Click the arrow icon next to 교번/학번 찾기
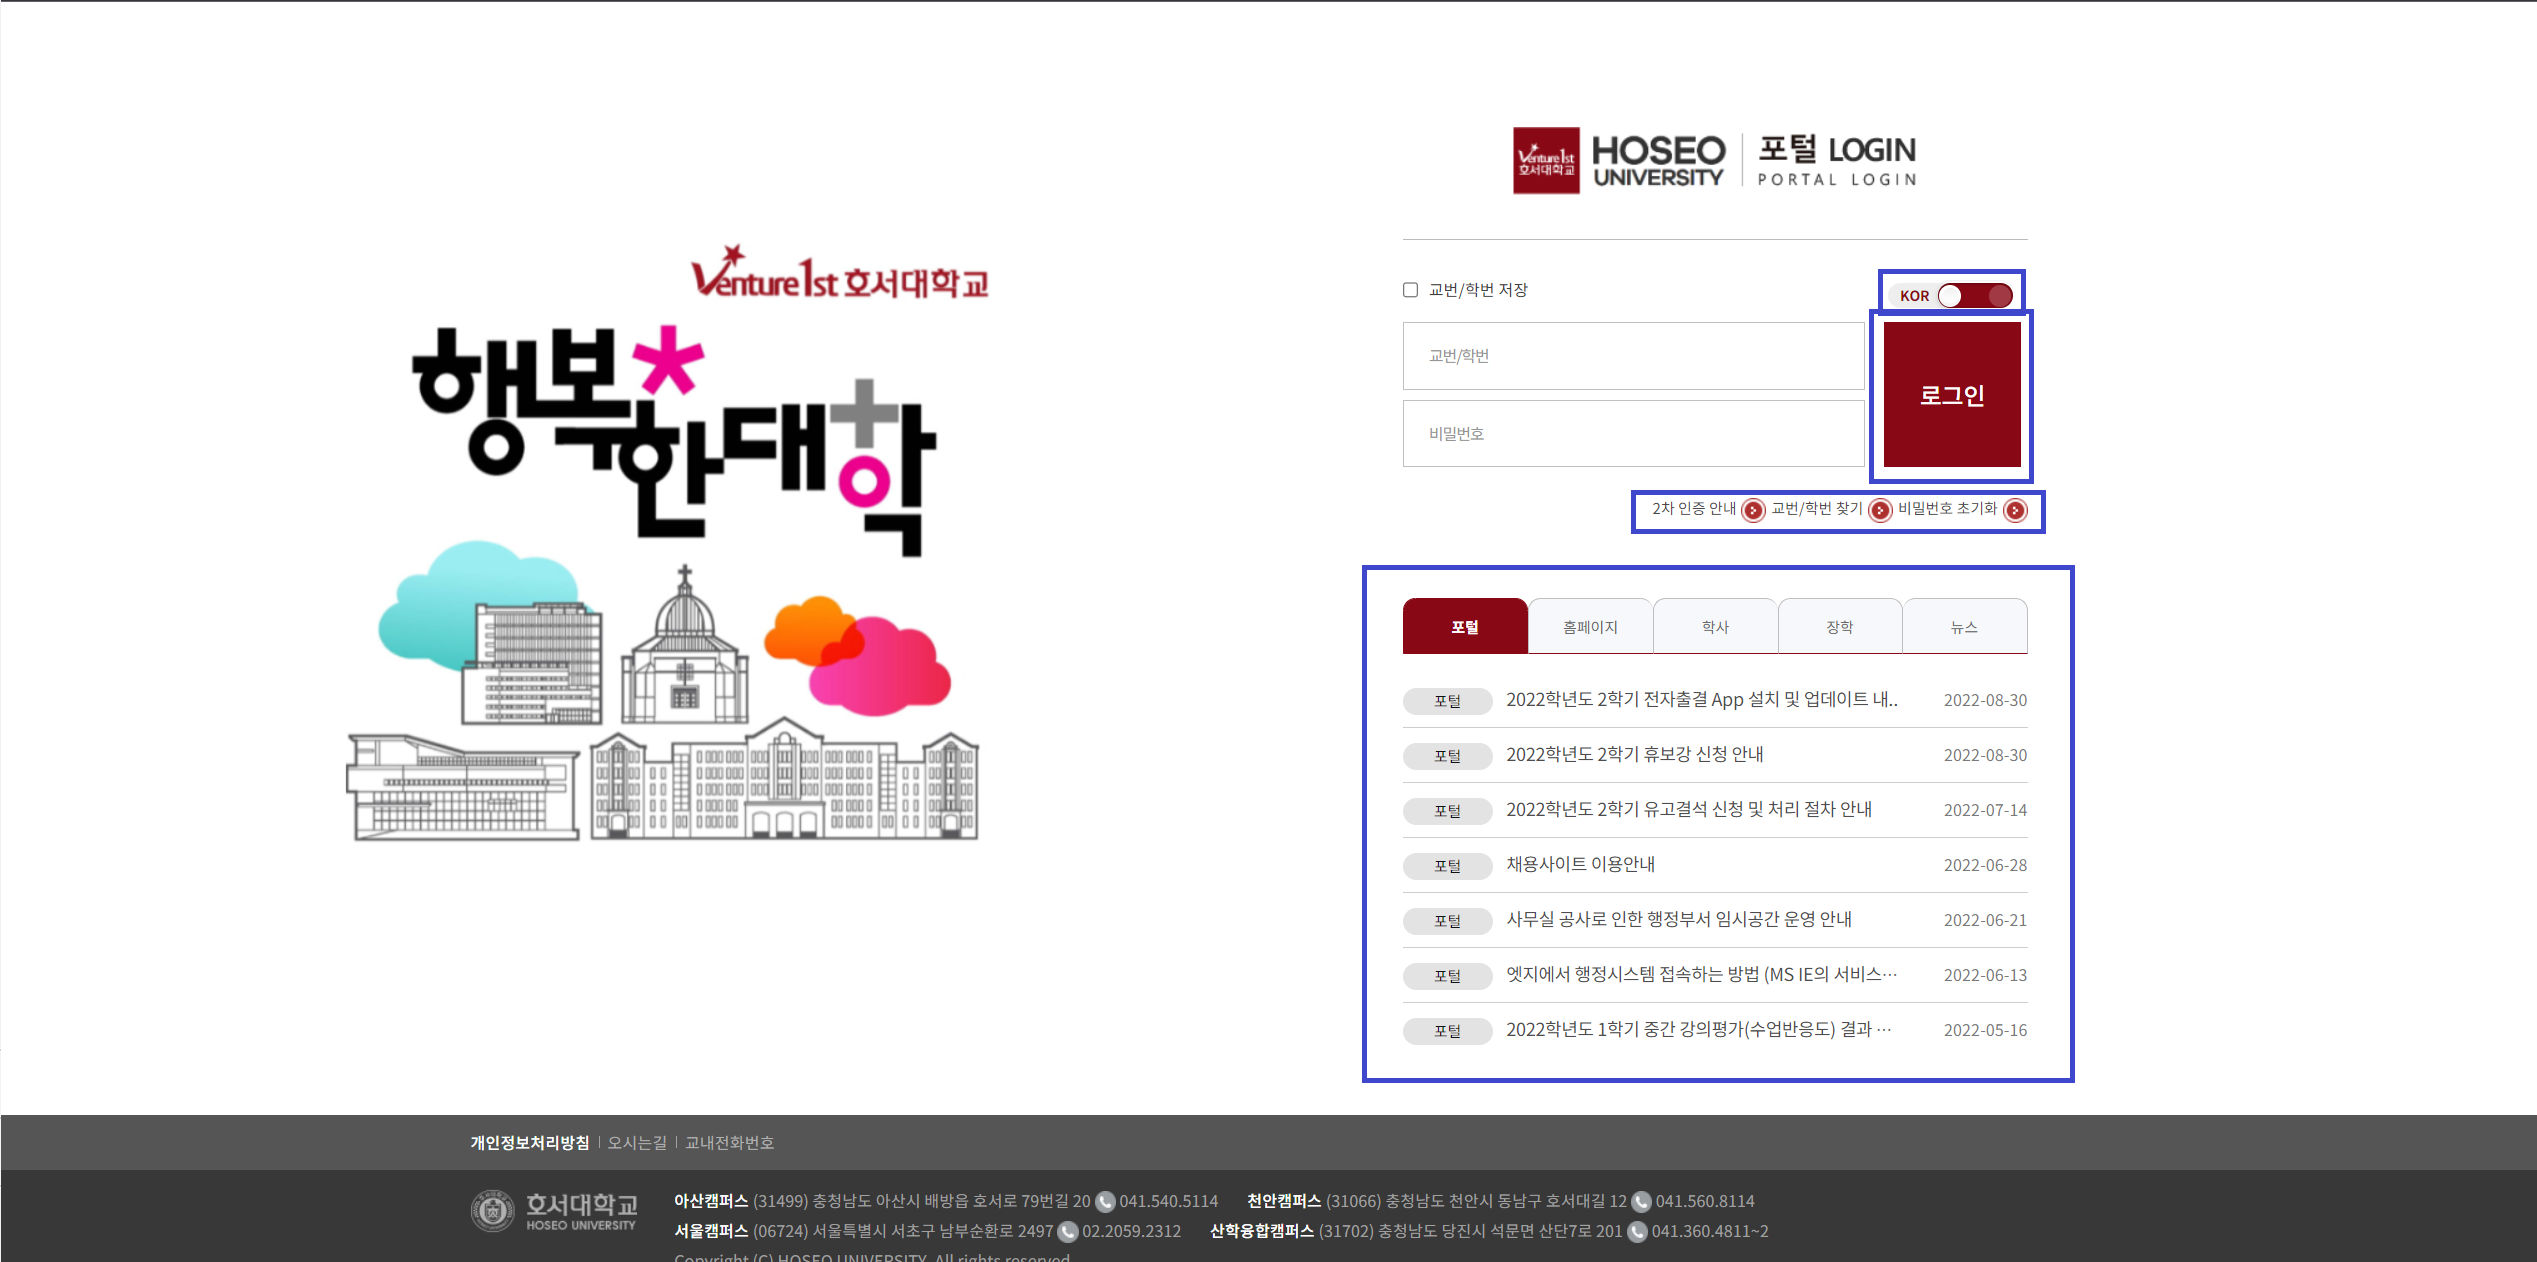Viewport: 2537px width, 1262px height. [1880, 510]
